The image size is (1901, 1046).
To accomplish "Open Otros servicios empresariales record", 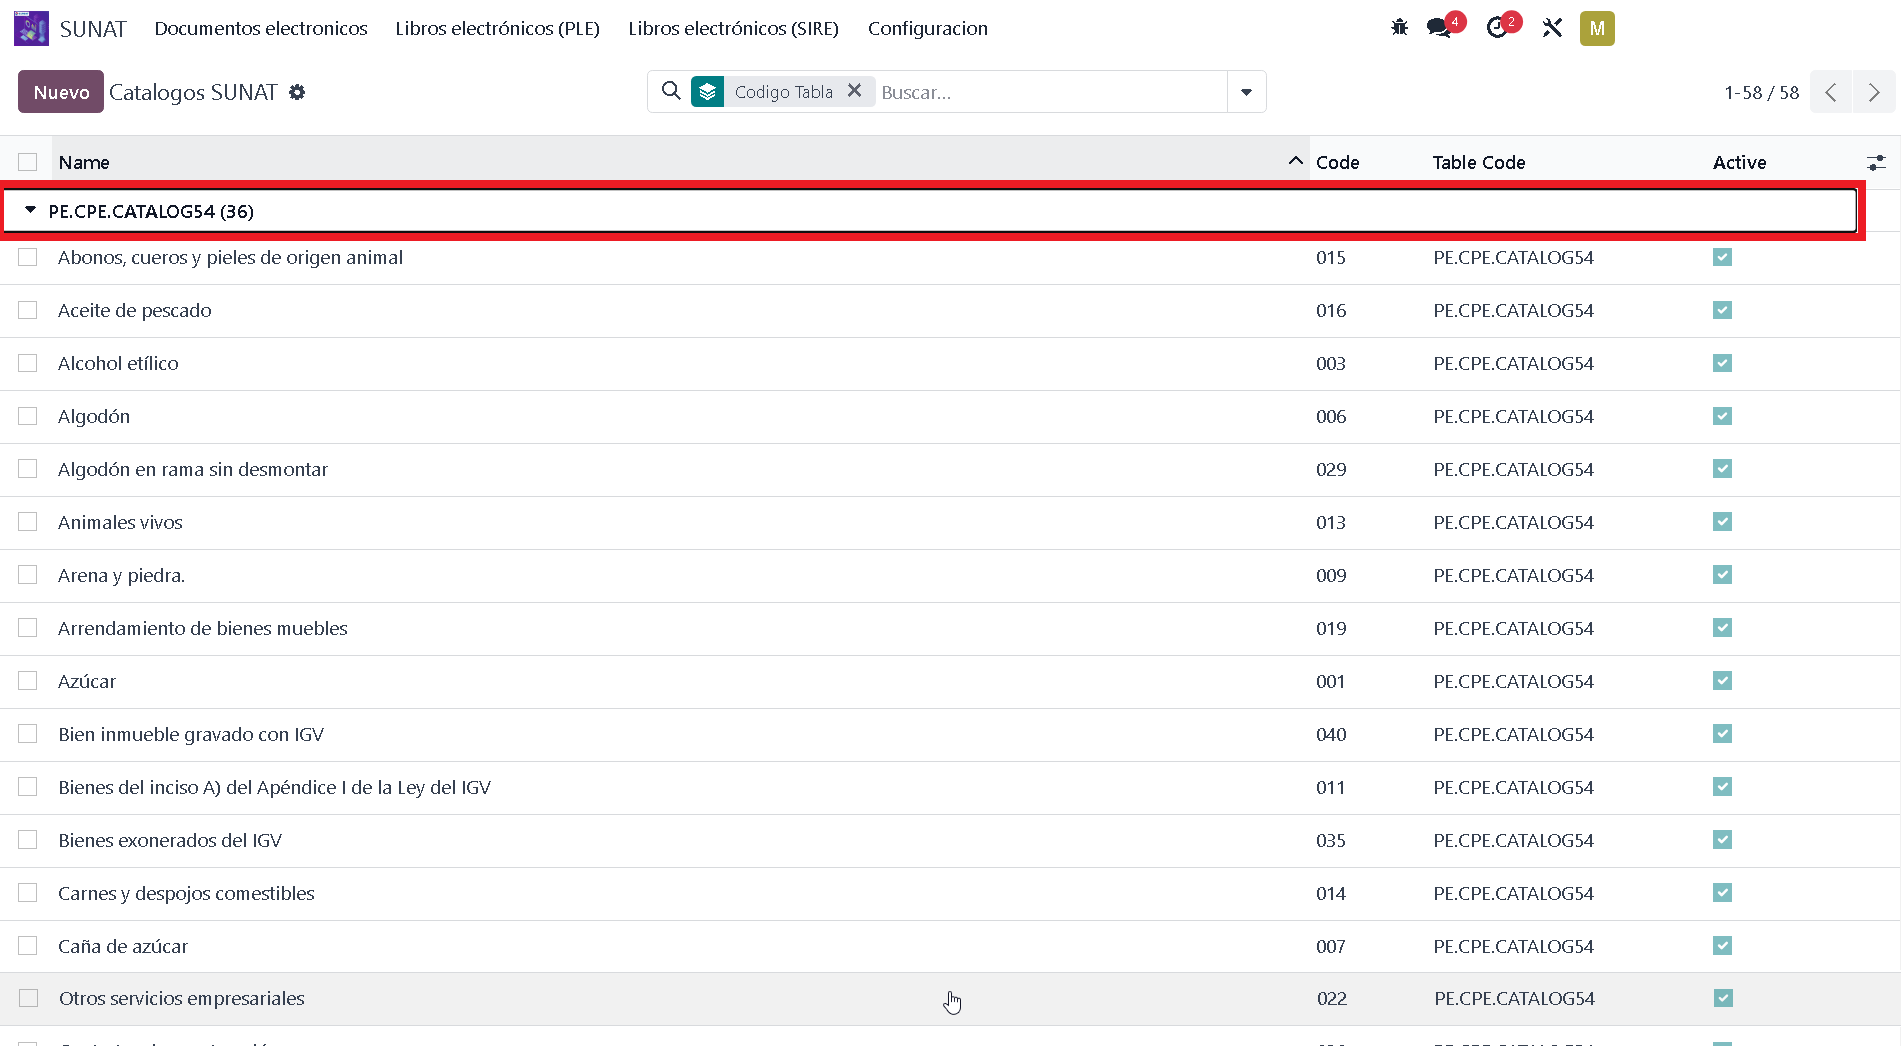I will pos(182,998).
